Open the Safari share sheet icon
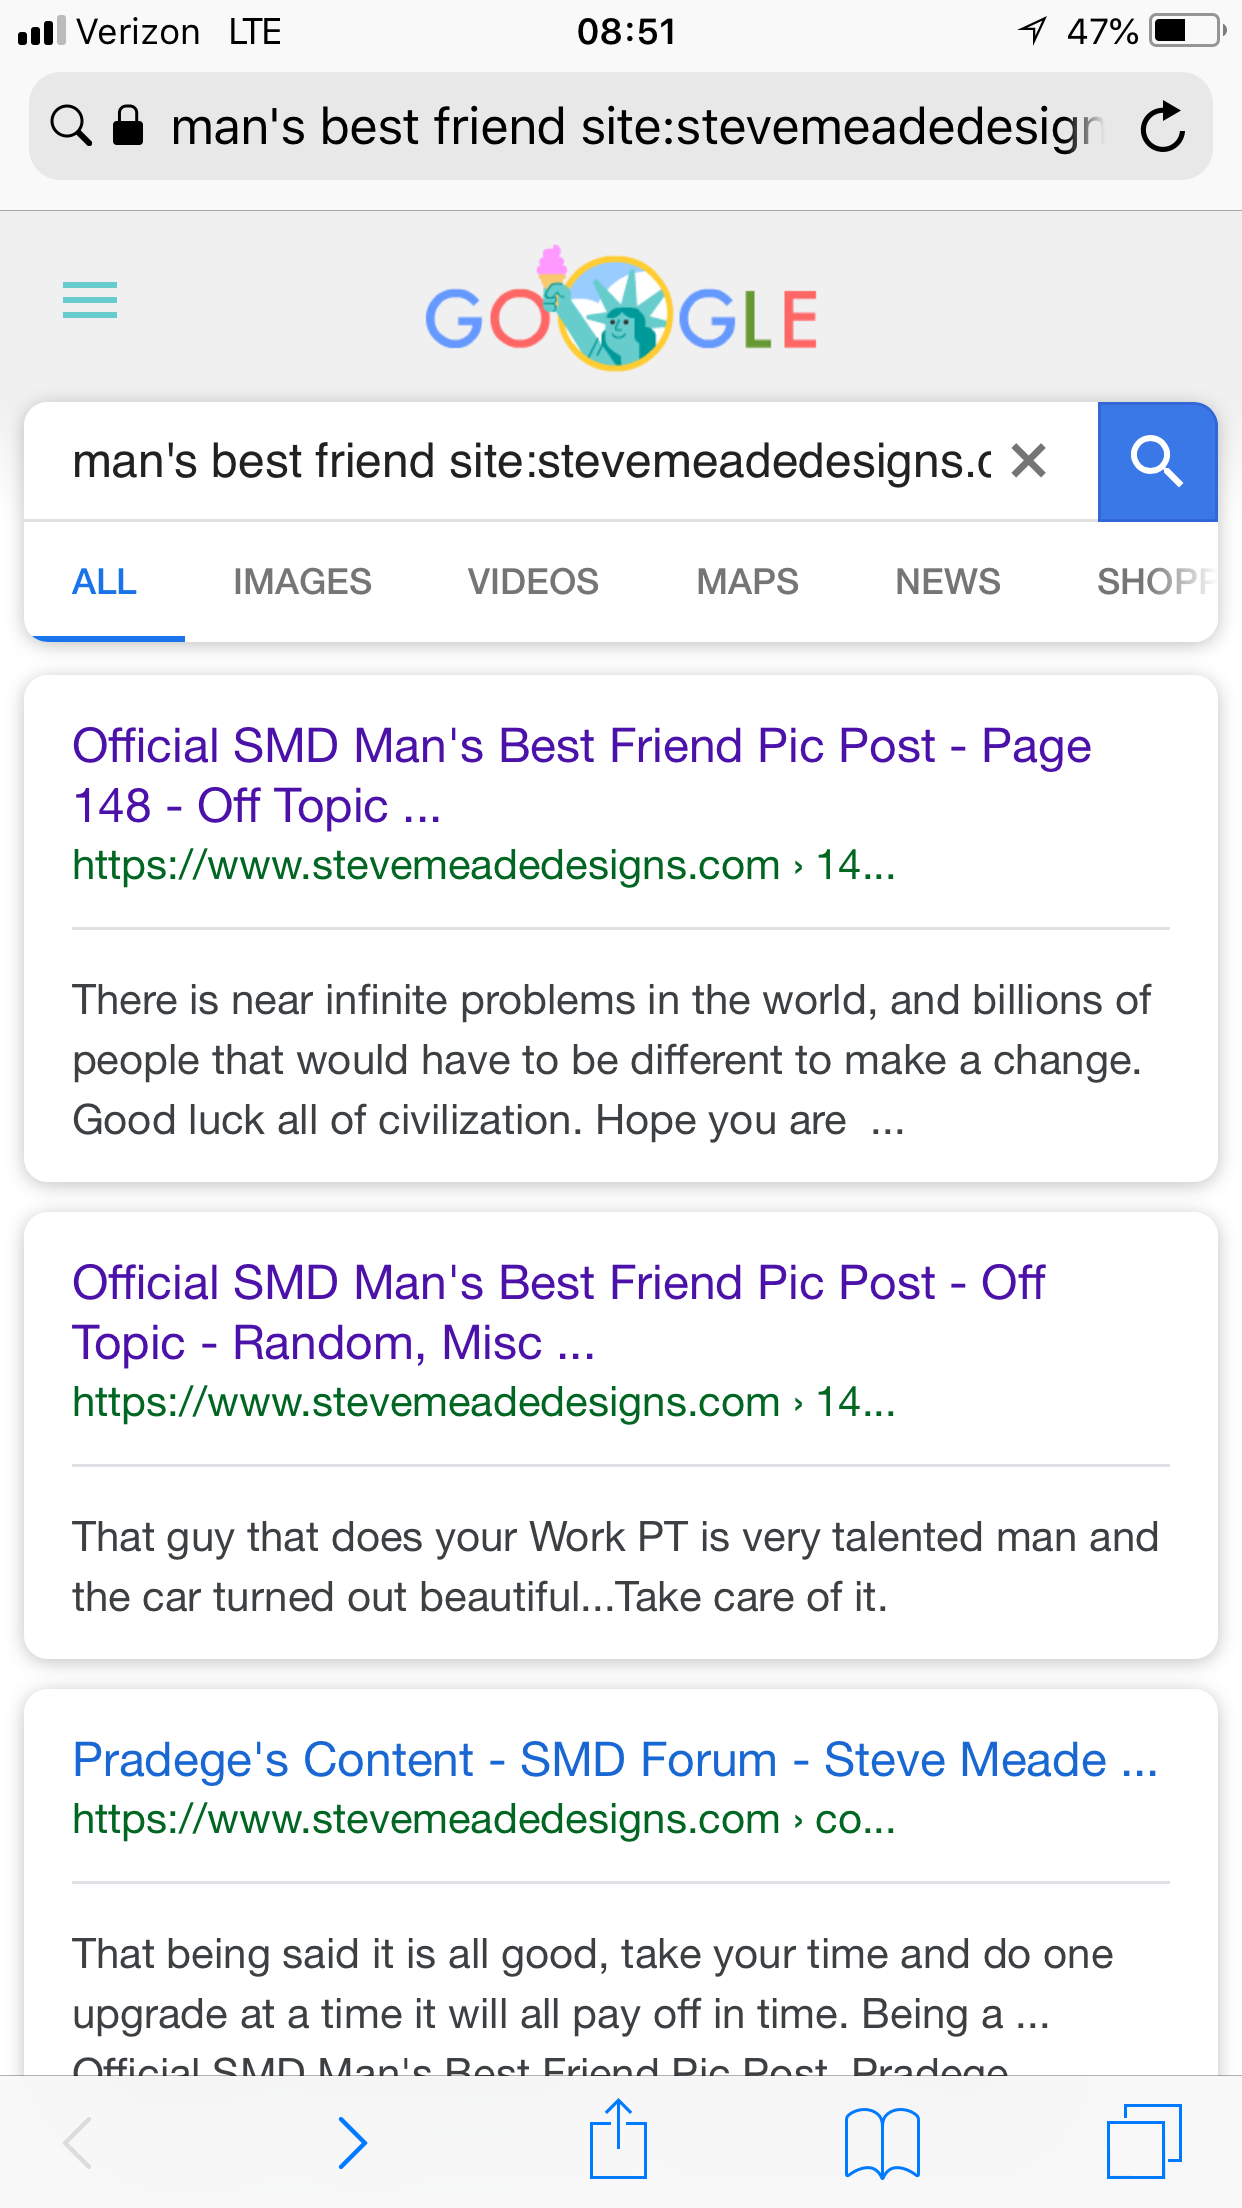This screenshot has height=2208, width=1242. [618, 2138]
